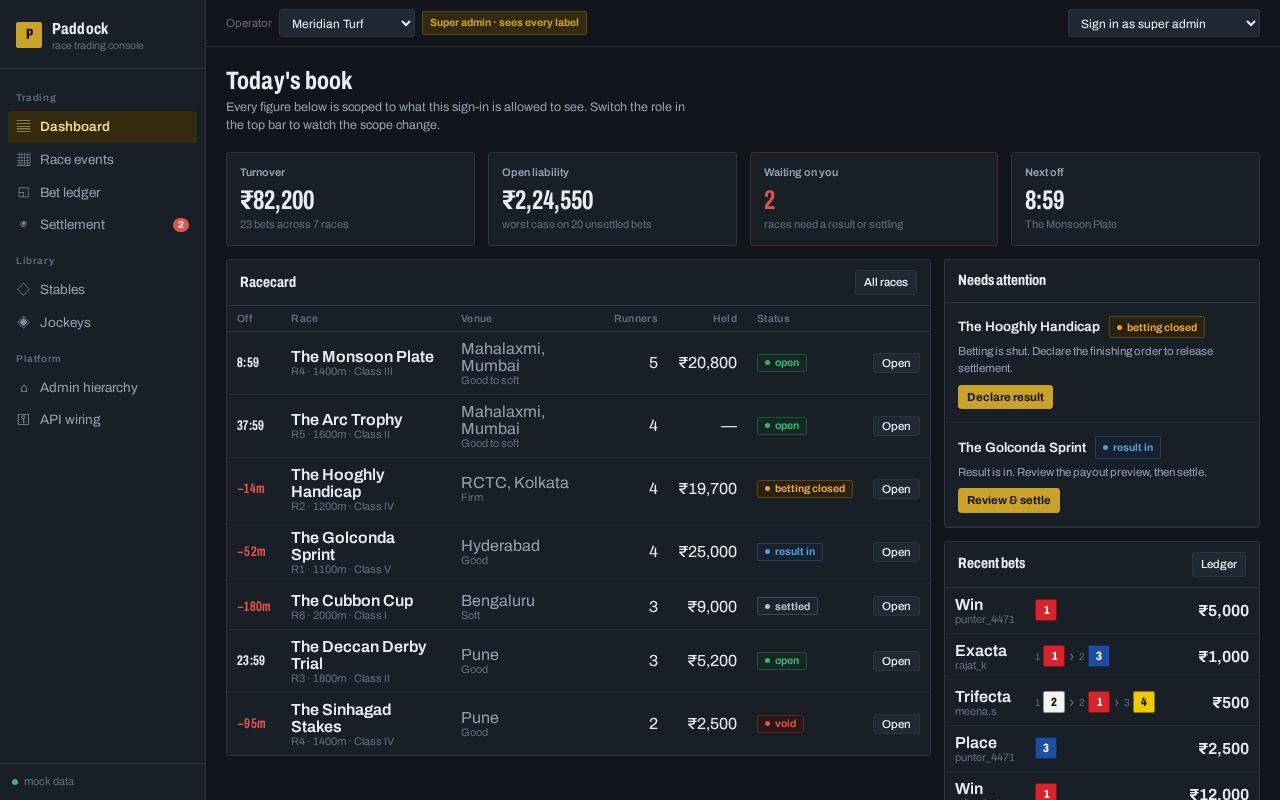The height and width of the screenshot is (800, 1280).
Task: Click the Place bet amount ₹2,500
Action: (1223, 749)
